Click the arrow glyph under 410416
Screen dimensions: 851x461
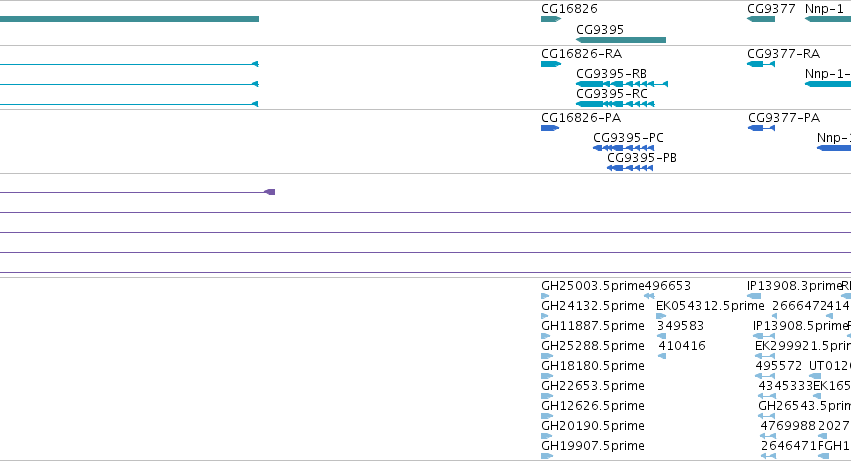pyautogui.click(x=662, y=356)
